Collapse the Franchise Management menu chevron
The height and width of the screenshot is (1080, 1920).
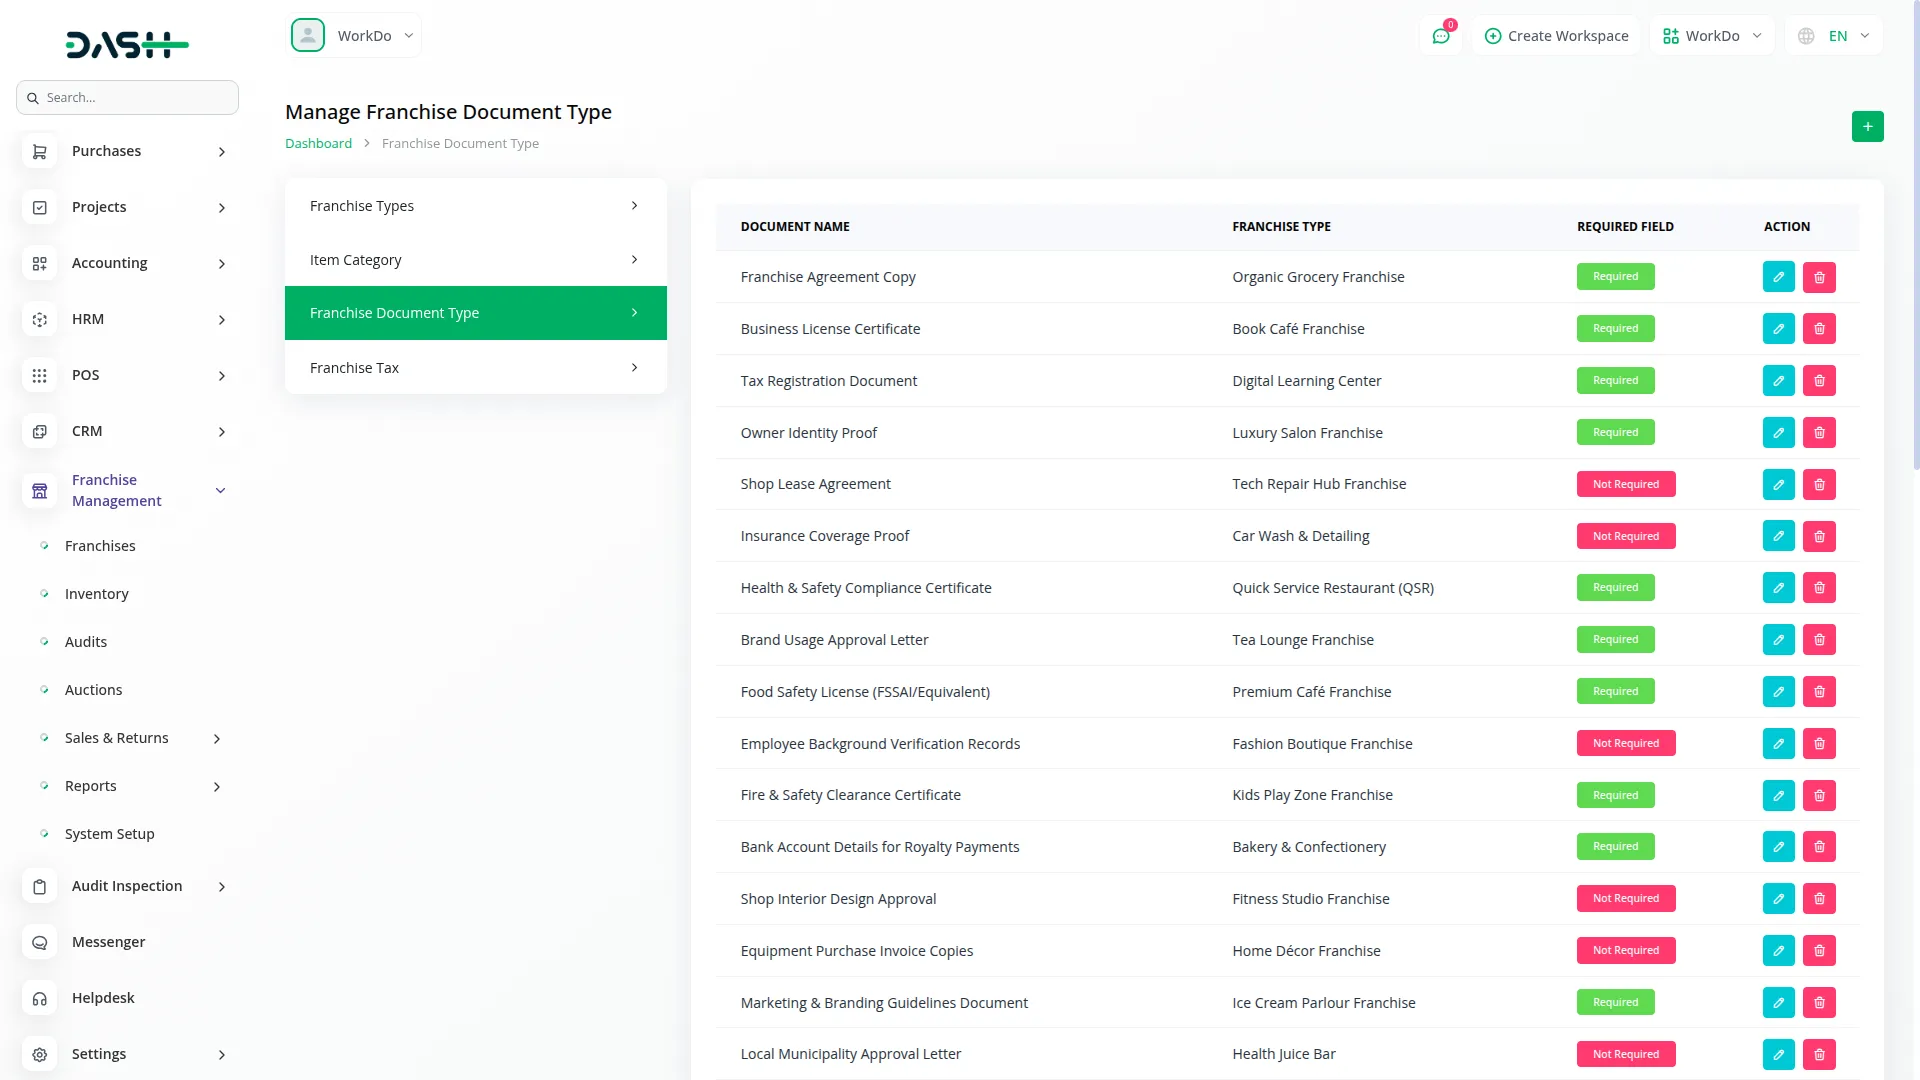(x=220, y=490)
